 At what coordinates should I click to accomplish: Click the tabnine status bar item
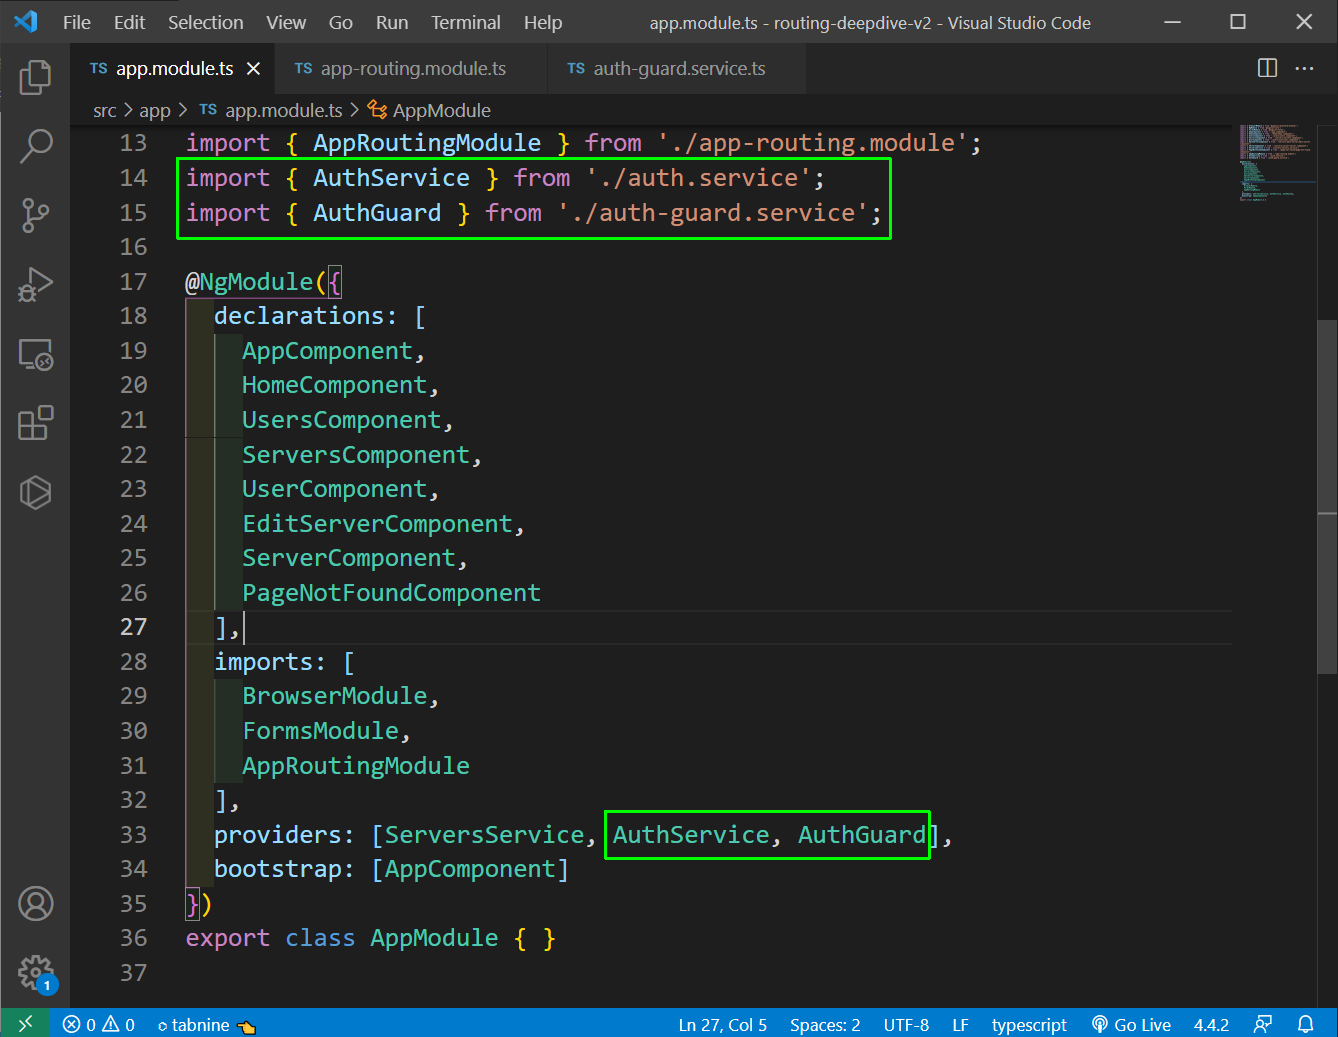pos(206,1025)
